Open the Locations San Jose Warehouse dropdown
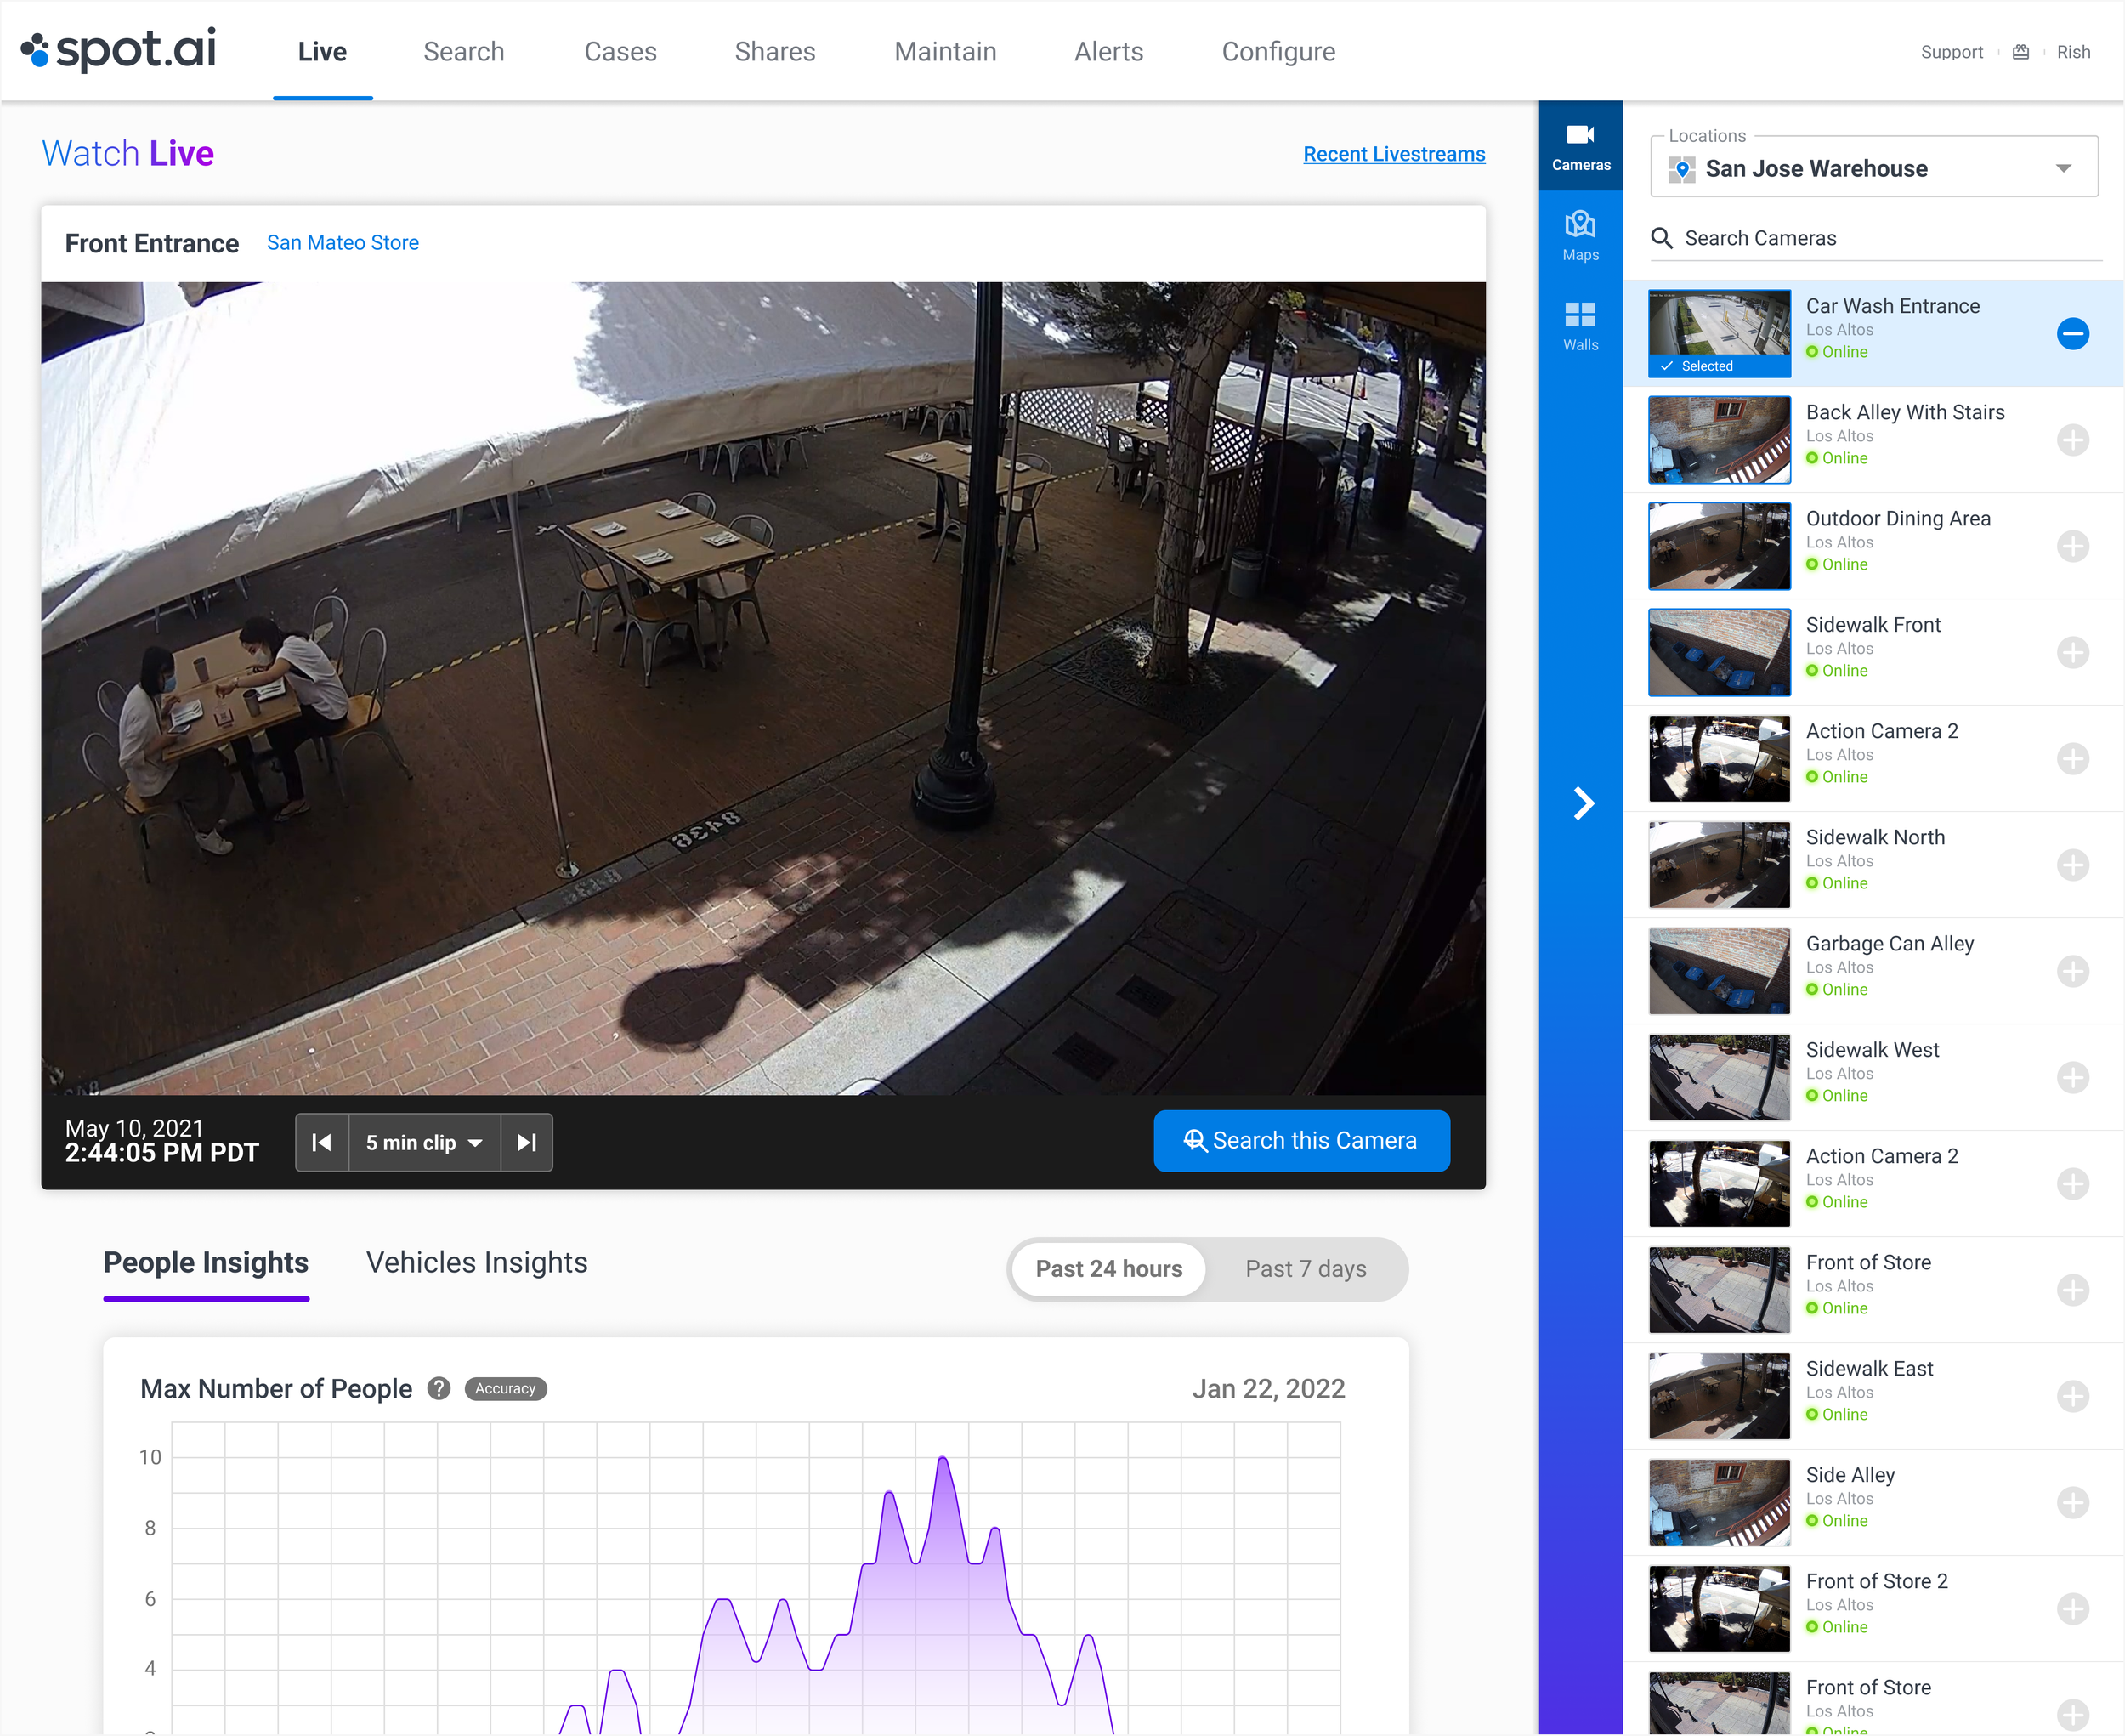Viewport: 2125px width, 1736px height. (x=1873, y=168)
